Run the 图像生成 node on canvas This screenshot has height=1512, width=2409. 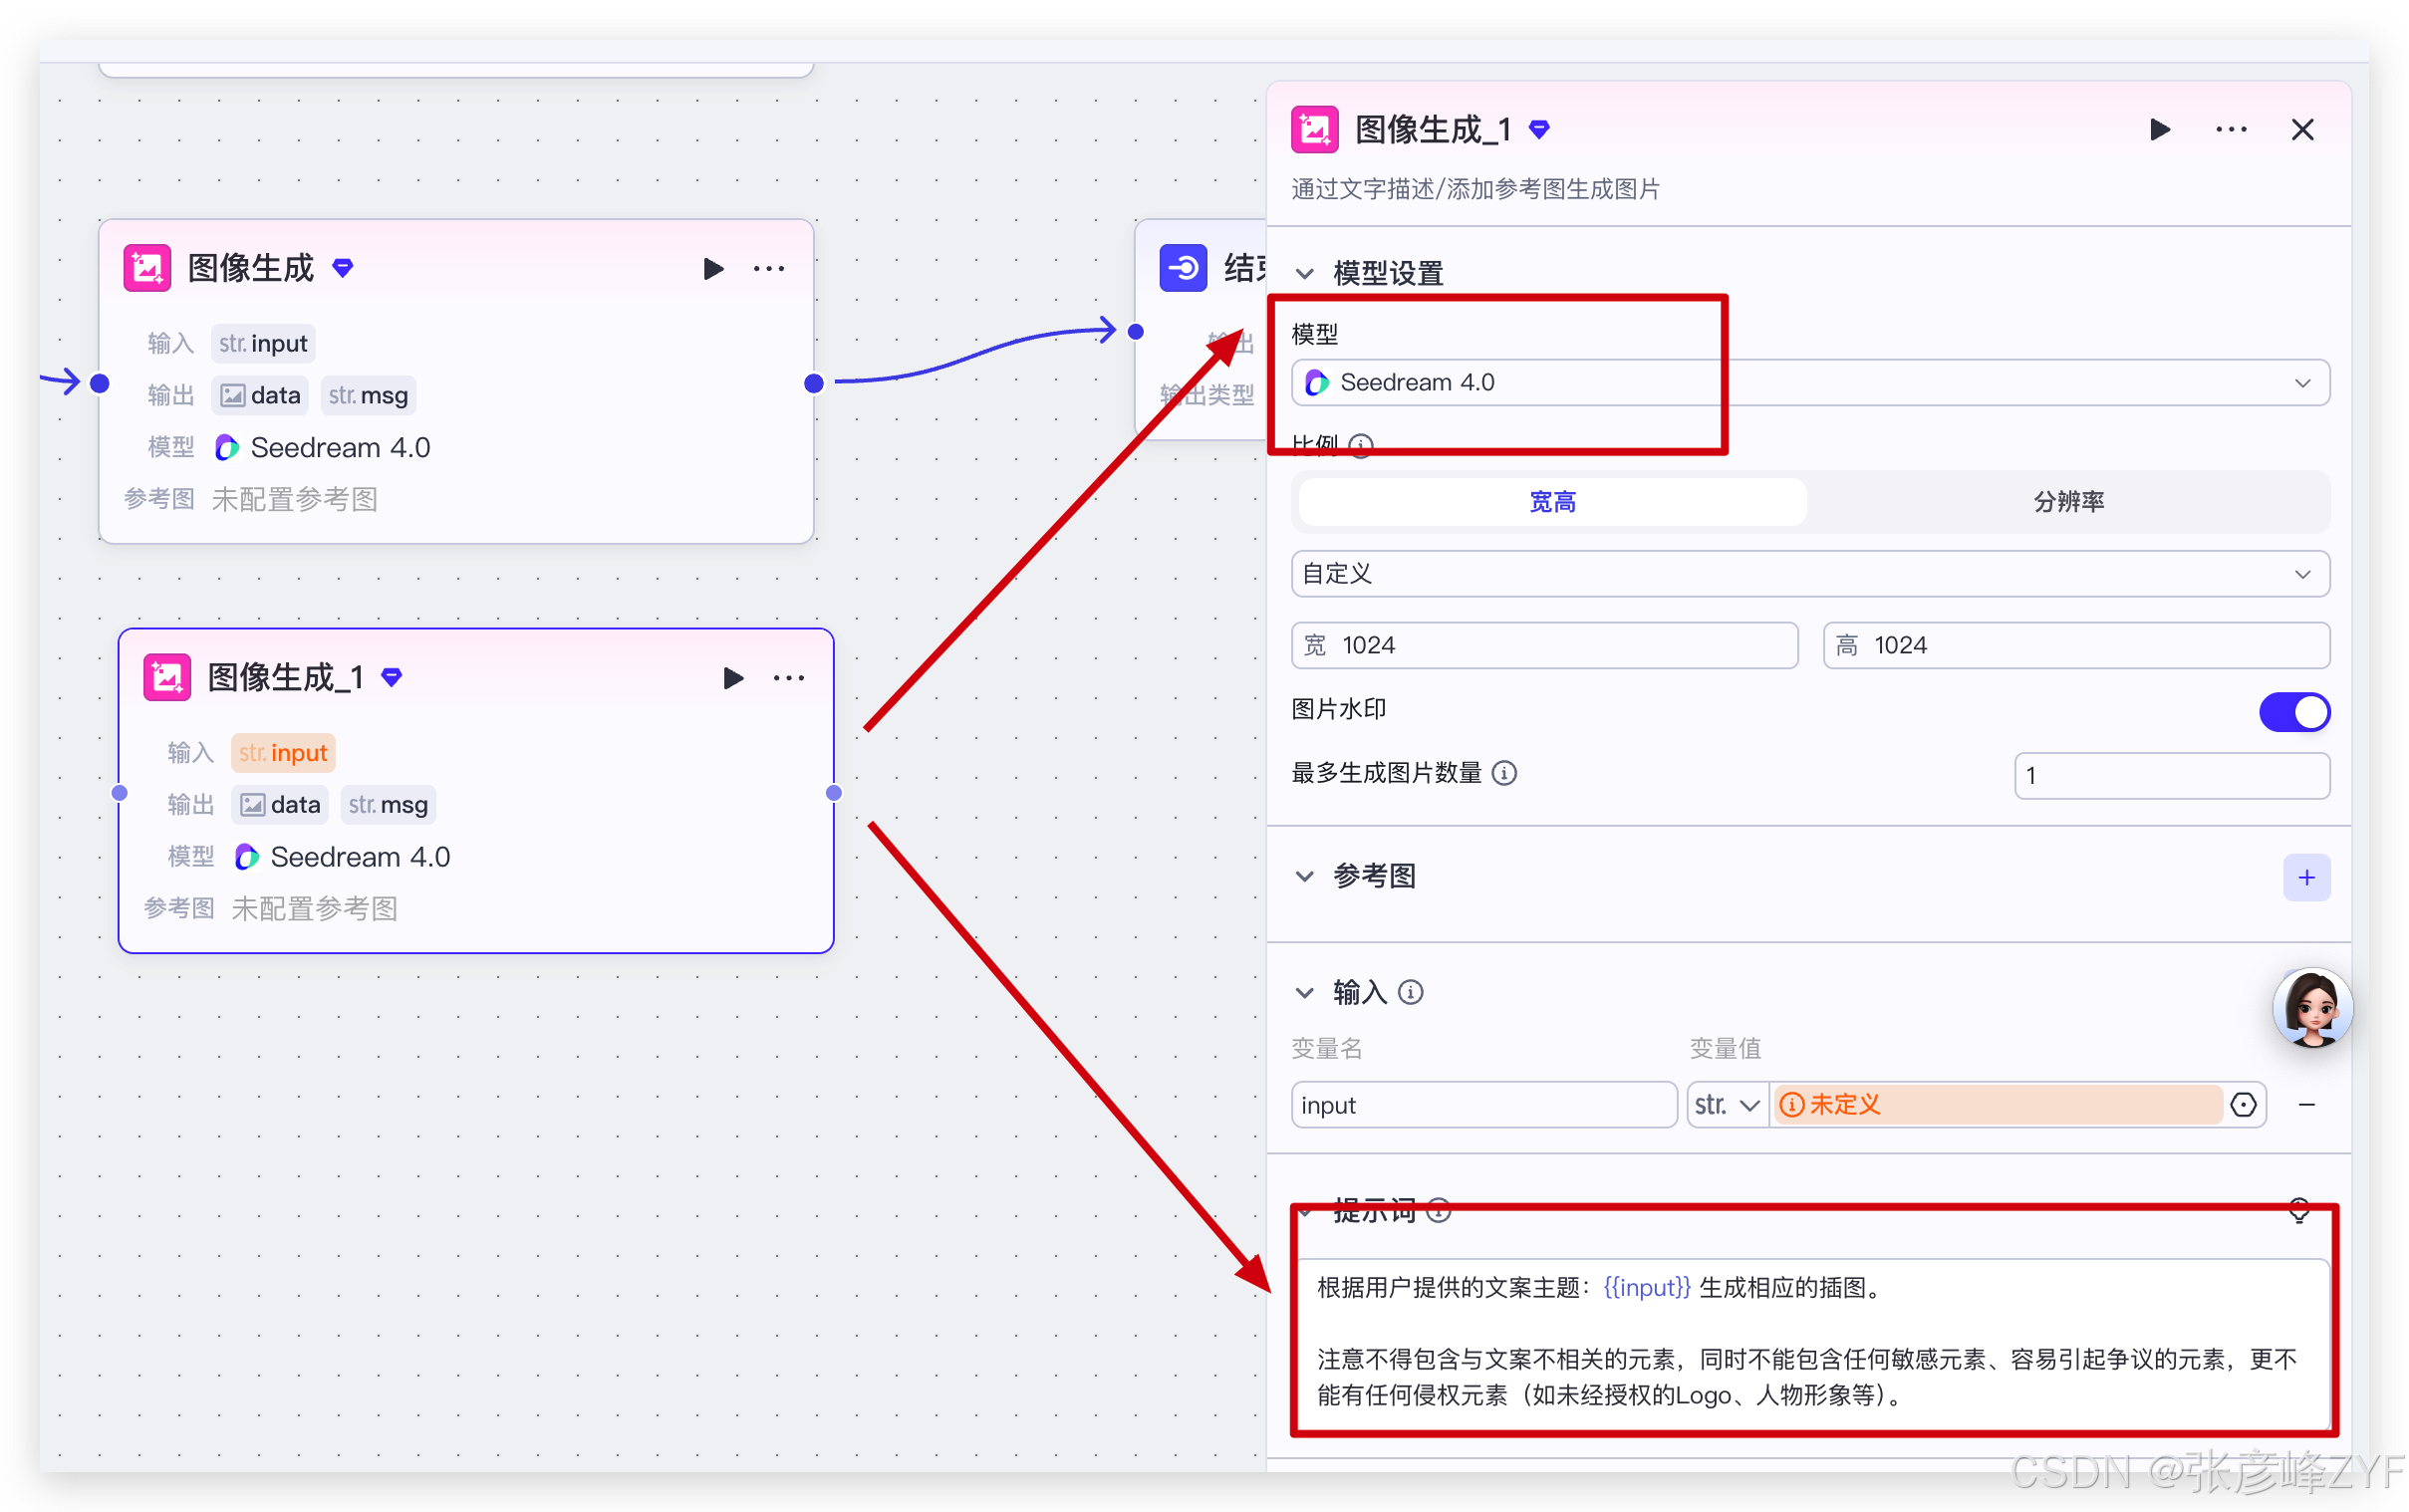(712, 269)
